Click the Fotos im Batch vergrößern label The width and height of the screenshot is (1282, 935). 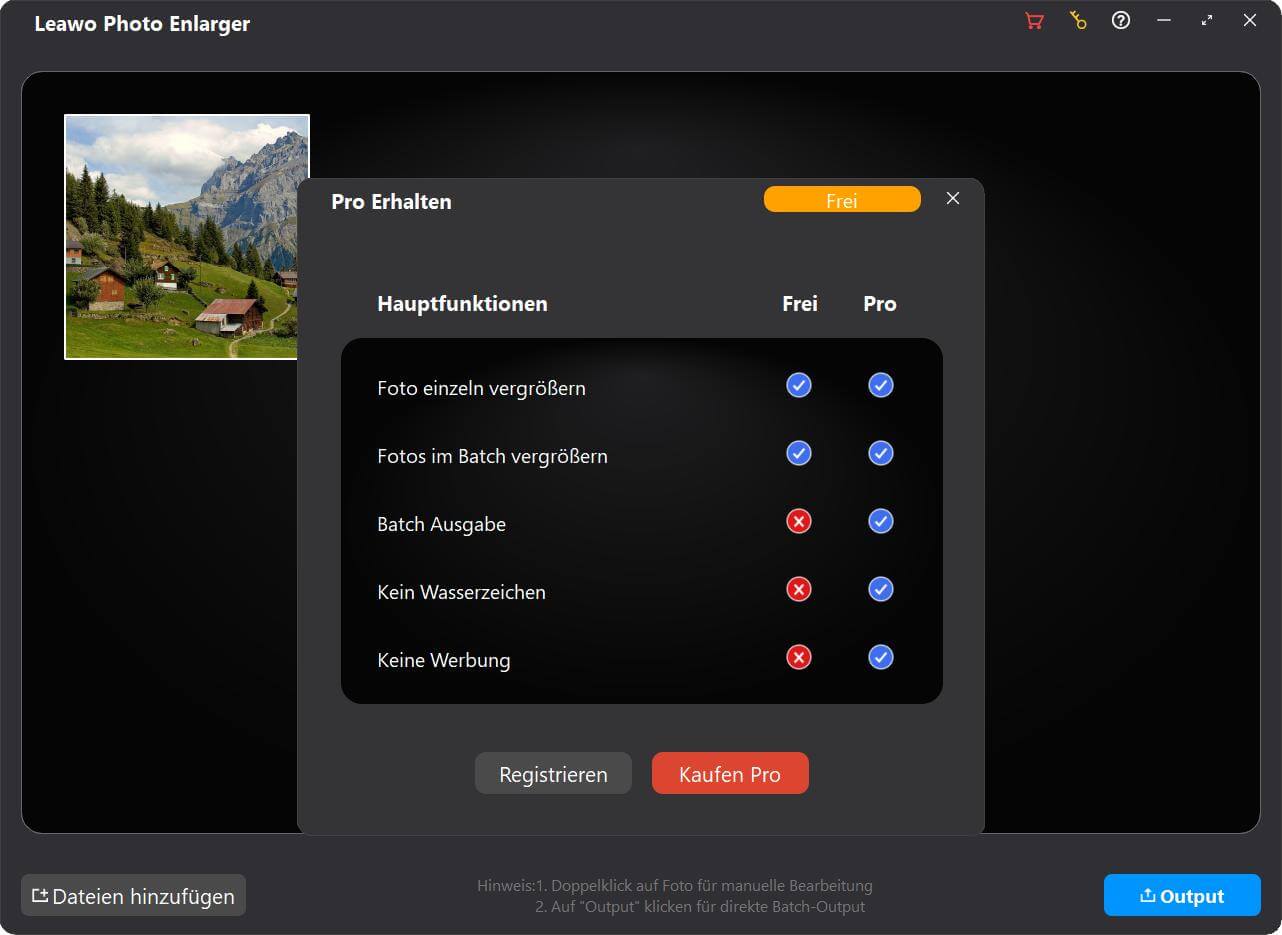[x=492, y=456]
